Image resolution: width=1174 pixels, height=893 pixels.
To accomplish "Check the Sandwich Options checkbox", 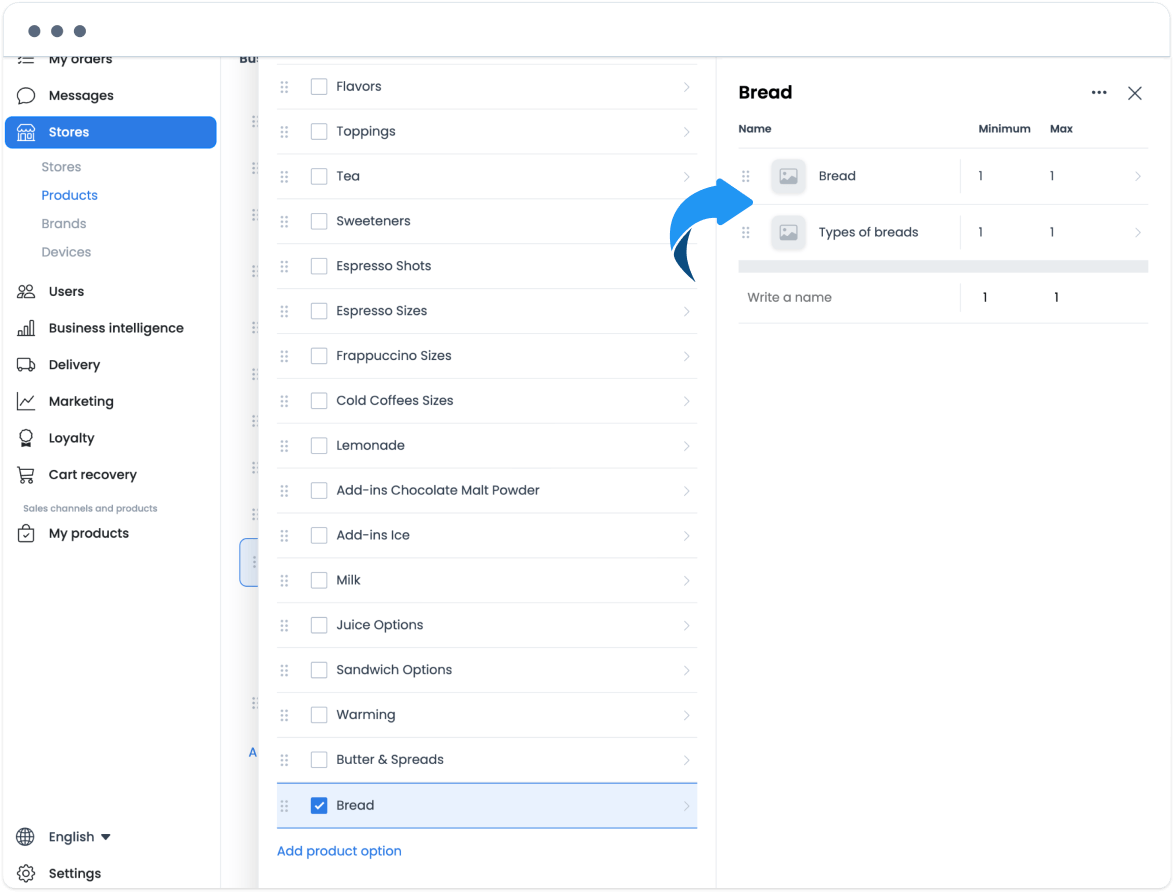I will click(319, 671).
